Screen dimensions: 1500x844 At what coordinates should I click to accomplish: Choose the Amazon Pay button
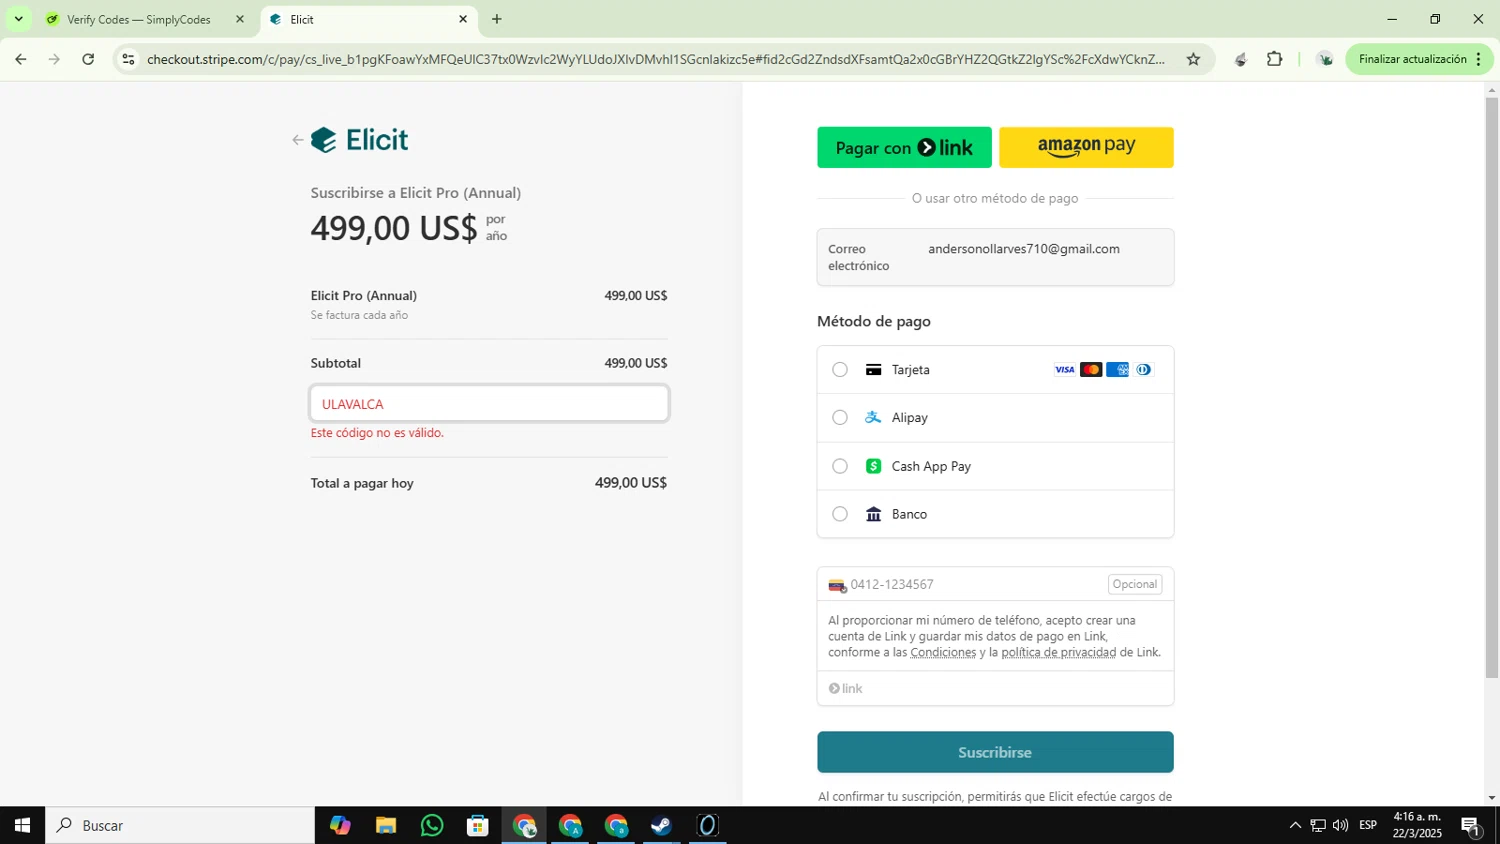click(1086, 148)
